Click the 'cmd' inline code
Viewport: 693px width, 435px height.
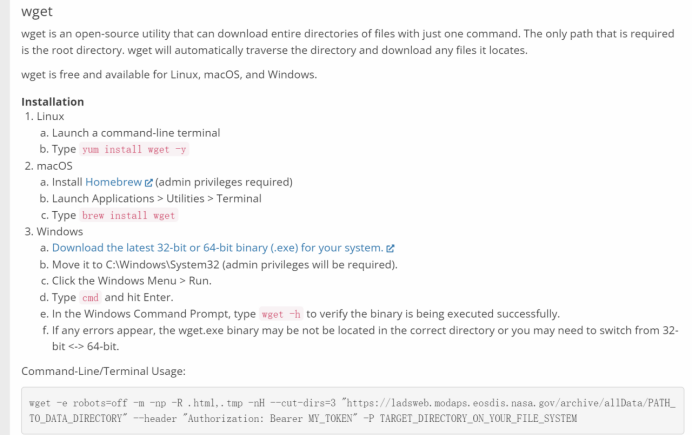pyautogui.click(x=91, y=298)
